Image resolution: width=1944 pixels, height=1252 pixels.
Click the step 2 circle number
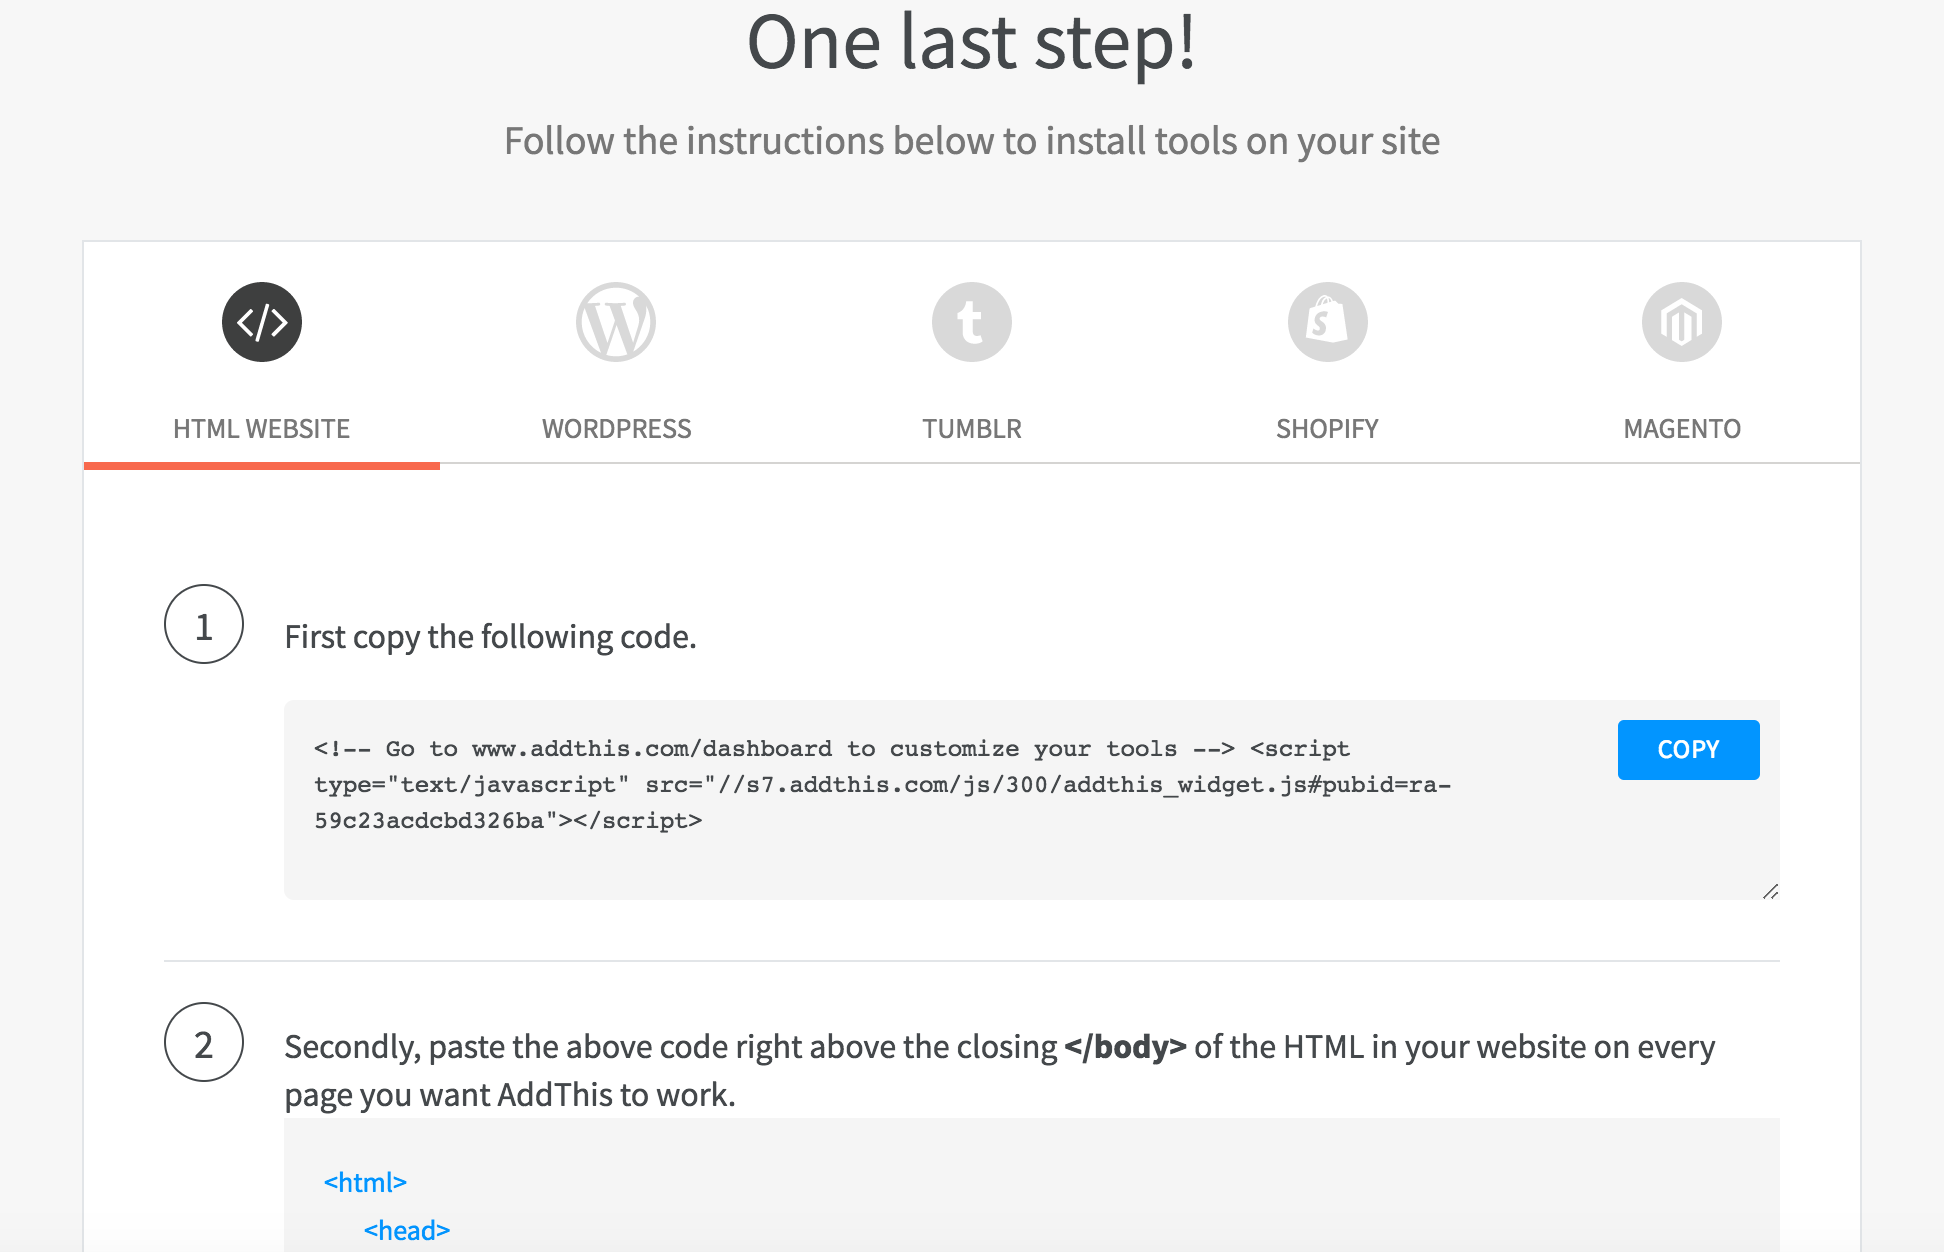(x=204, y=1043)
